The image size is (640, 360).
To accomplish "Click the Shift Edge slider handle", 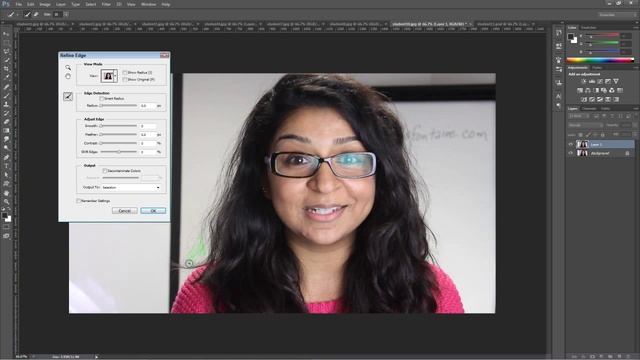I will [x=119, y=152].
